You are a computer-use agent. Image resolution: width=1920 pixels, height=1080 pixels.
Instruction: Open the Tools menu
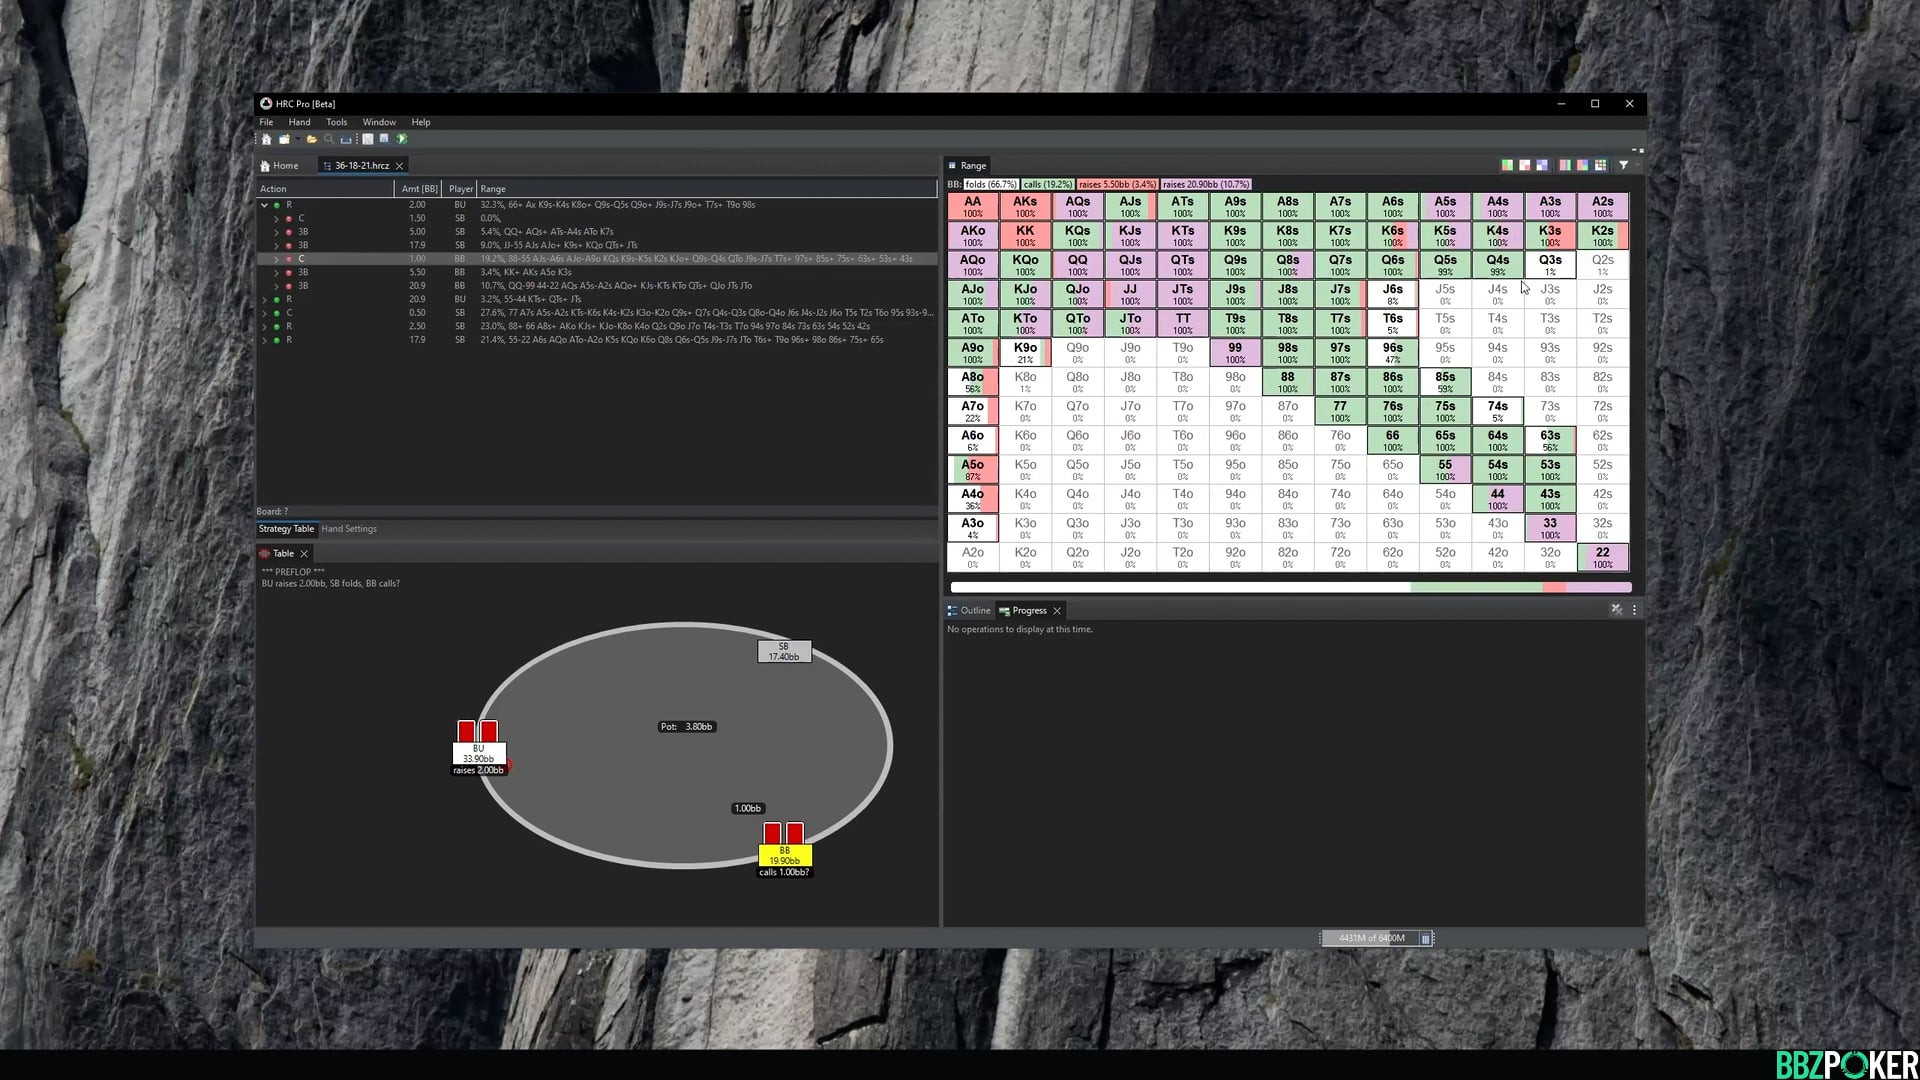pos(336,121)
